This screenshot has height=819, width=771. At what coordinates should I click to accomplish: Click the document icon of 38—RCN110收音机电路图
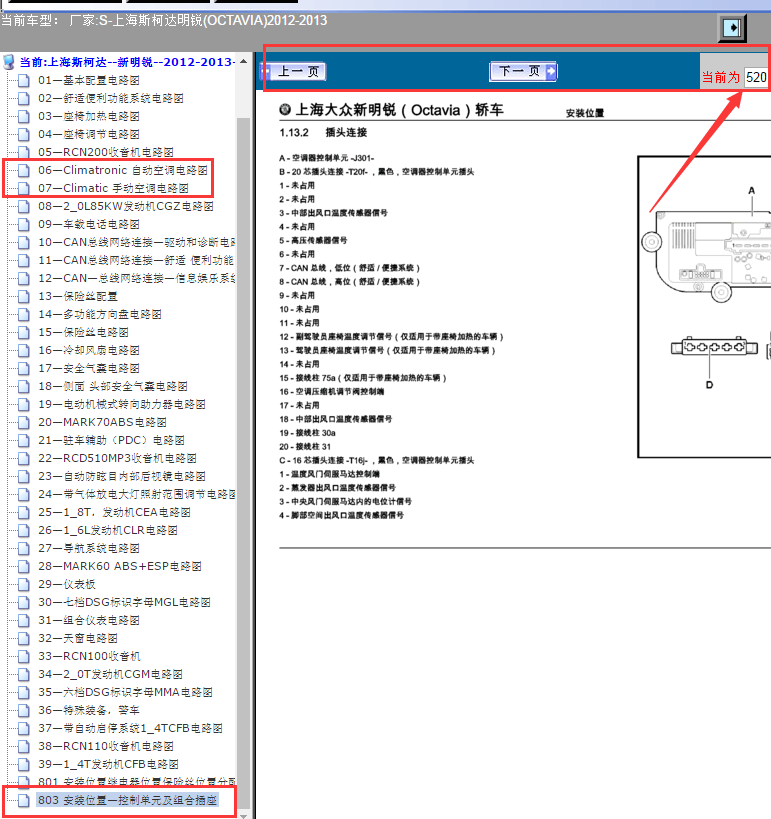pos(24,746)
